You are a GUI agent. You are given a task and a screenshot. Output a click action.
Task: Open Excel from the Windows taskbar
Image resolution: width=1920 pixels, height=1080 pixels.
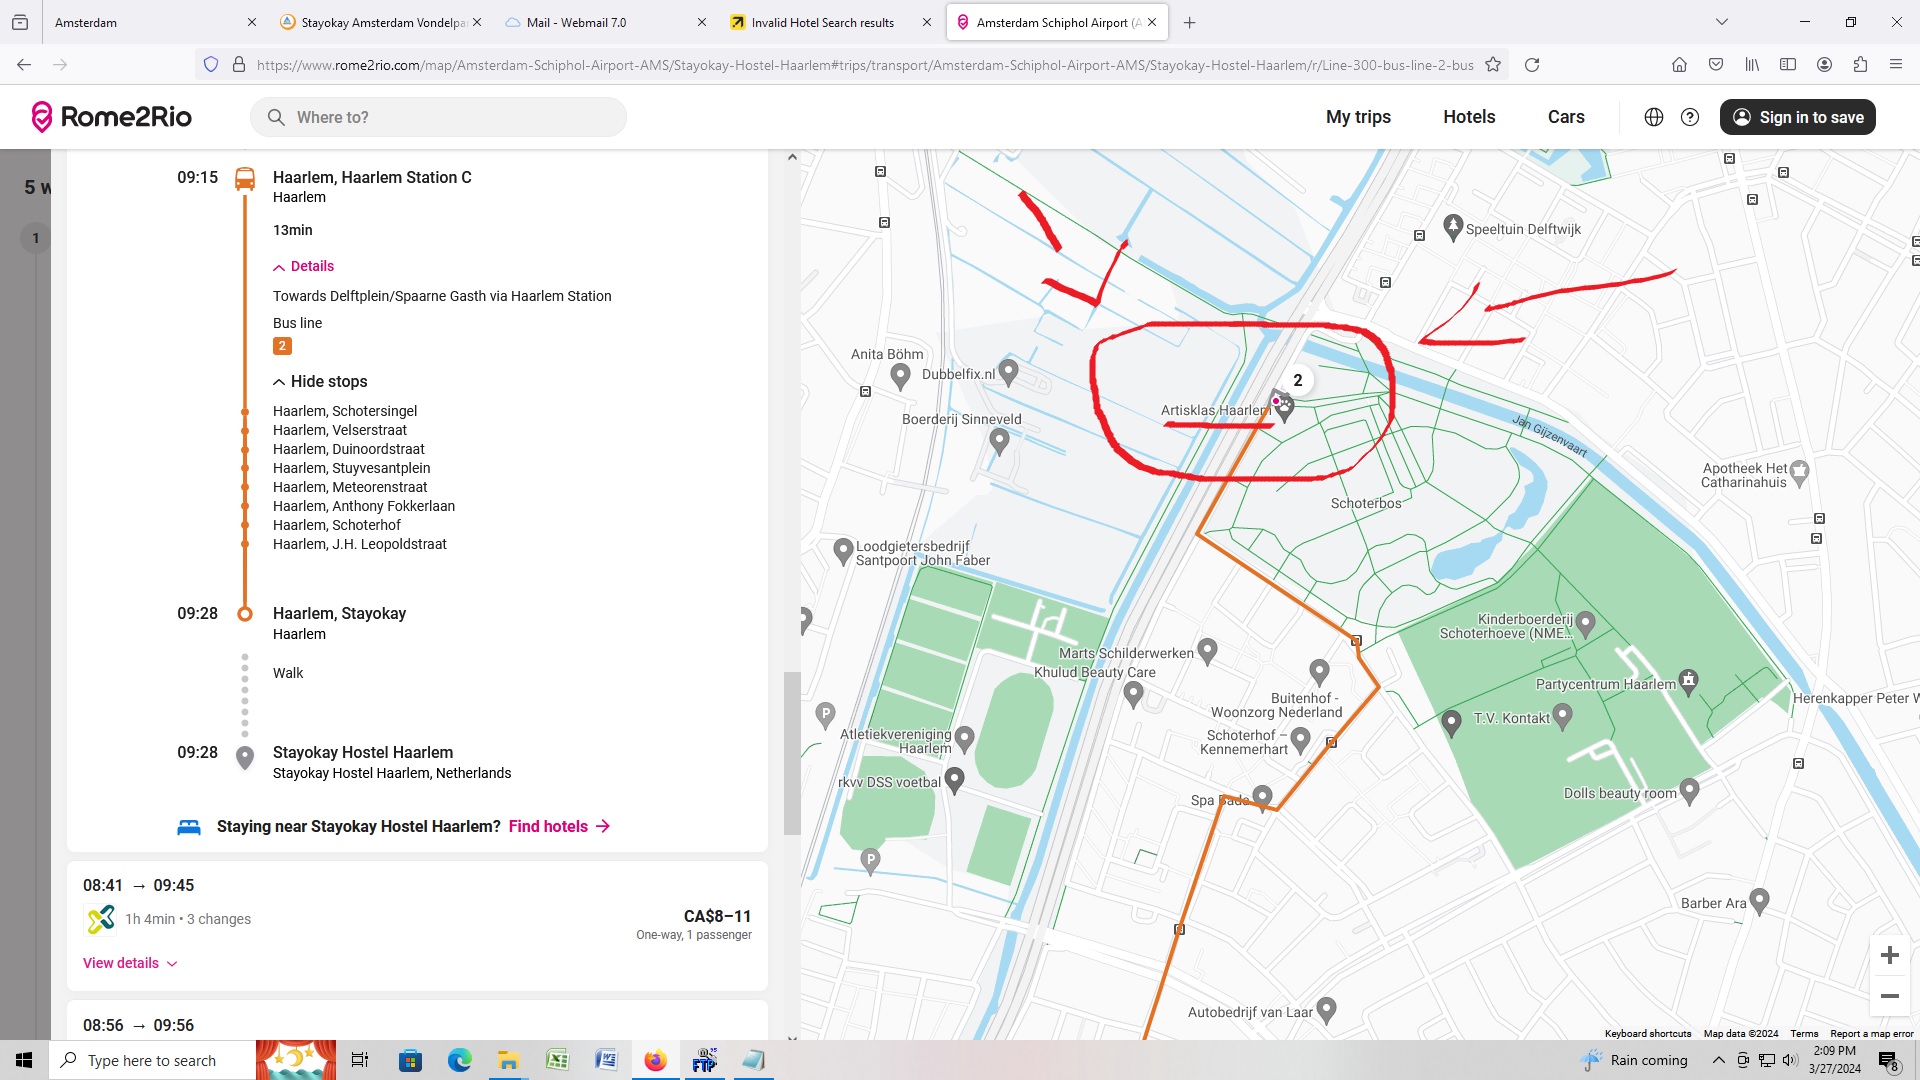pyautogui.click(x=557, y=1060)
